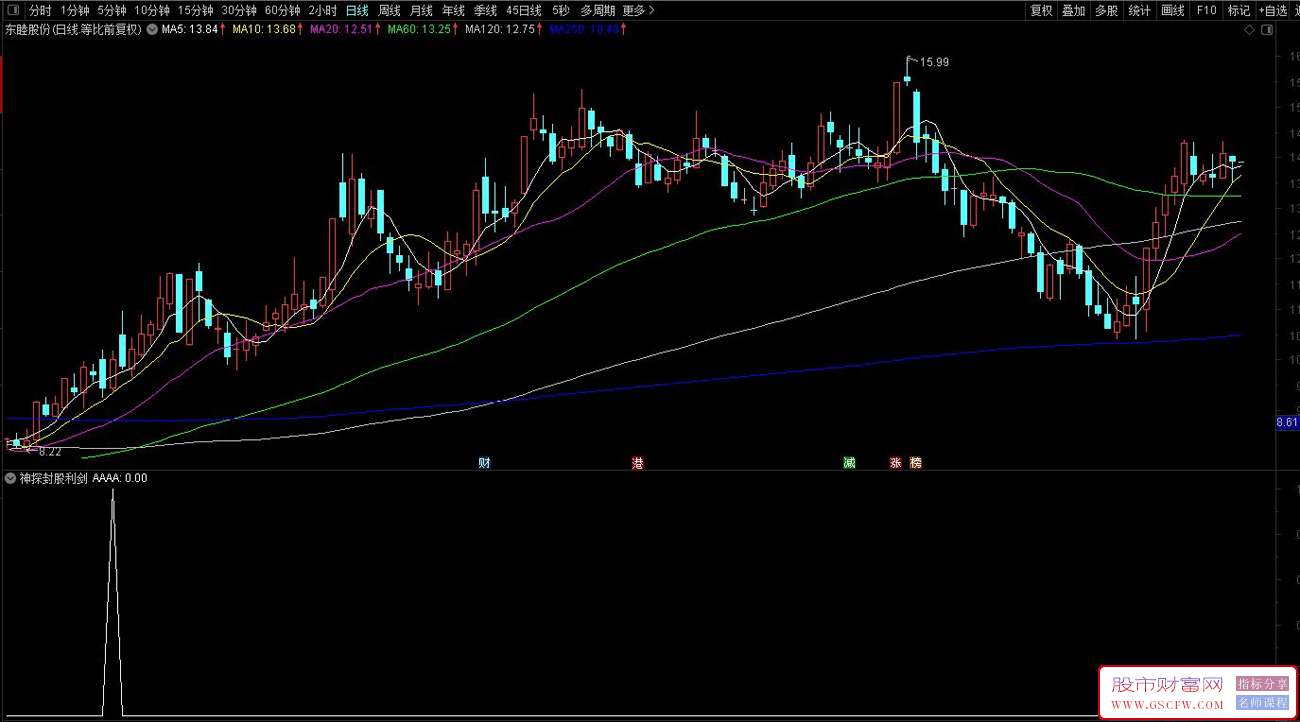This screenshot has width=1300, height=722.
Task: Click the diamond icon above the price axis
Action: click(1250, 30)
